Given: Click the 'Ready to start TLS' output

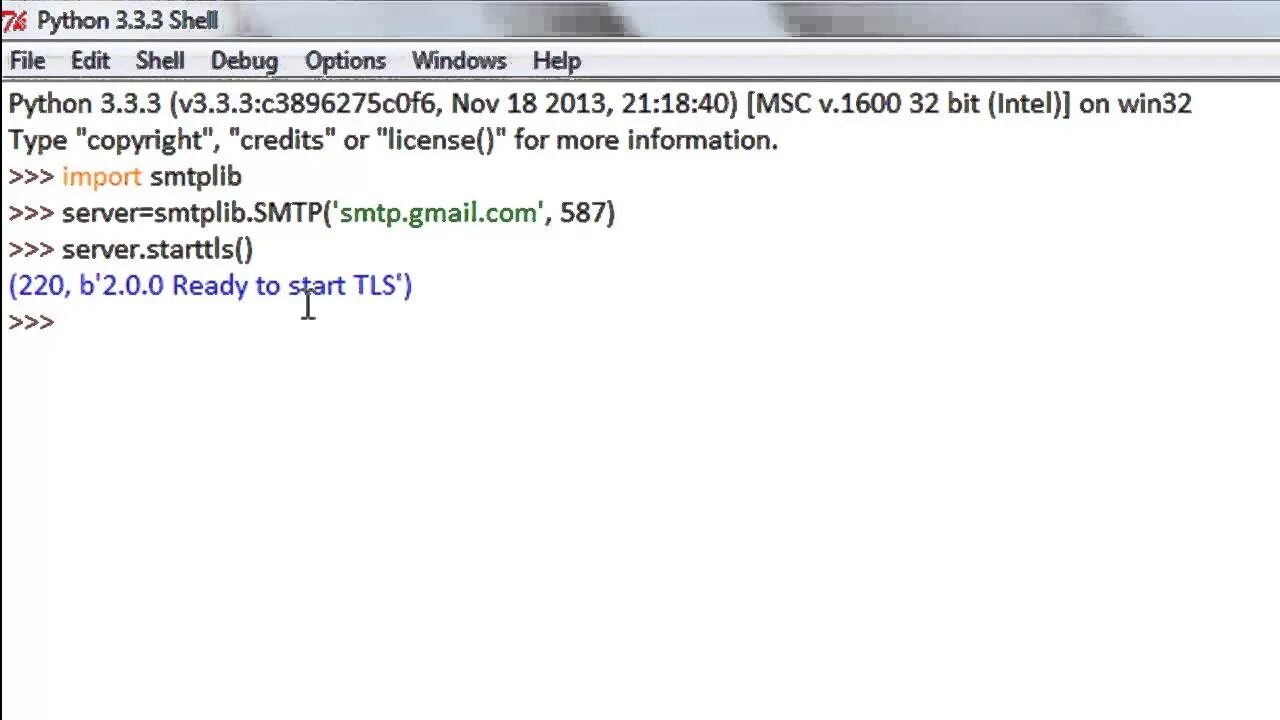Looking at the screenshot, I should [284, 286].
